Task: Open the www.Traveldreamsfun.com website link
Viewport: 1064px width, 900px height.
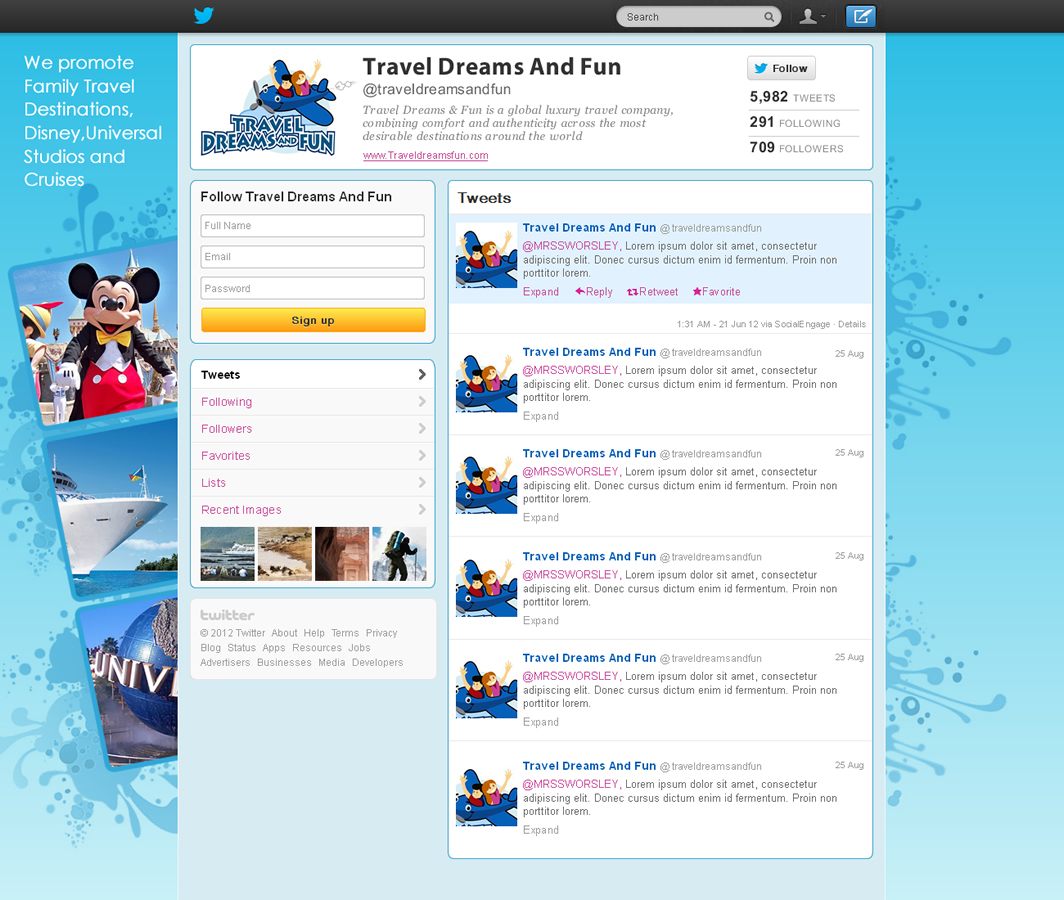Action: pos(425,155)
